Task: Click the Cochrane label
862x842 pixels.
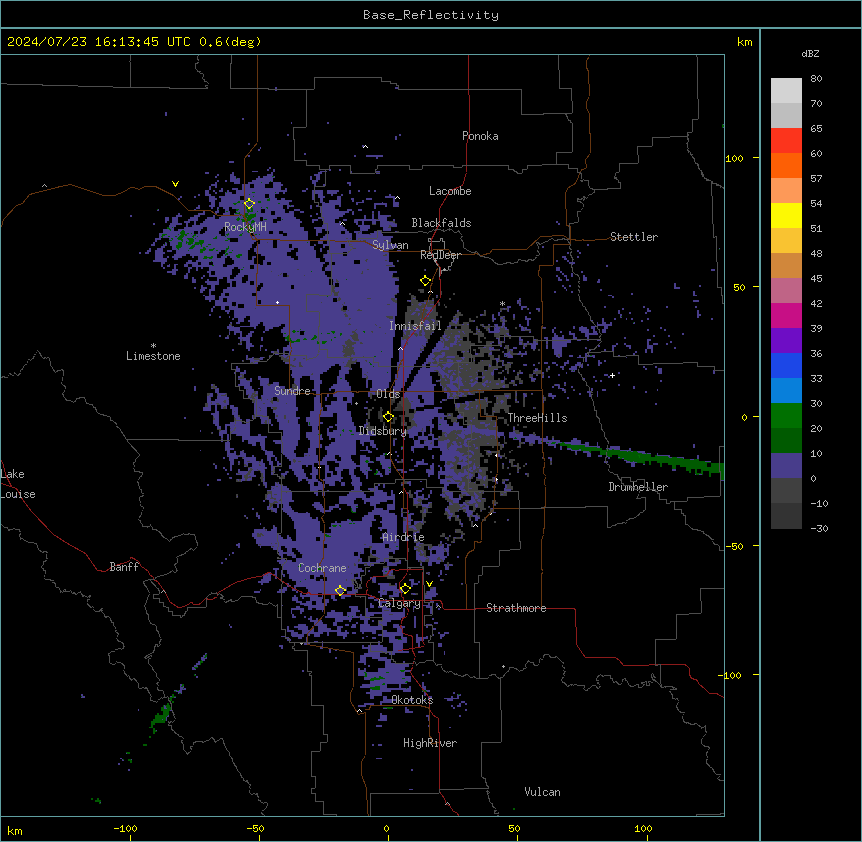Action: [322, 568]
